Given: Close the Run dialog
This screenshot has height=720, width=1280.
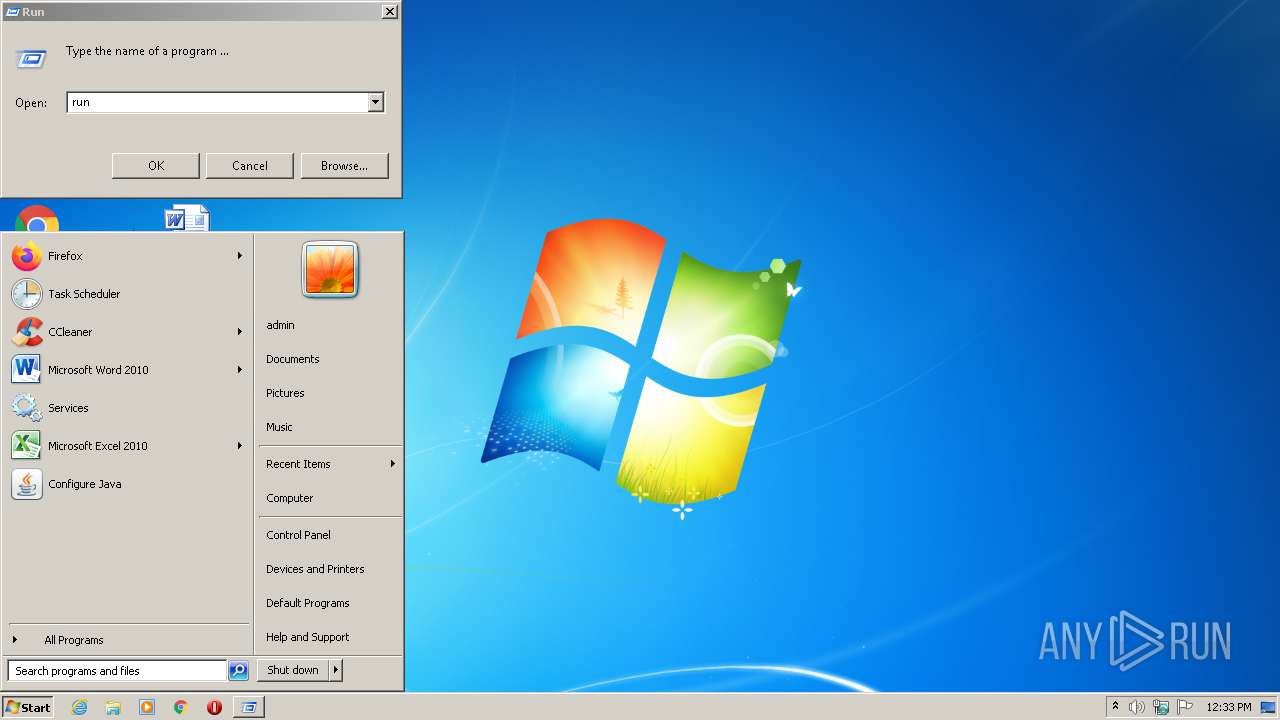Looking at the screenshot, I should [x=390, y=12].
